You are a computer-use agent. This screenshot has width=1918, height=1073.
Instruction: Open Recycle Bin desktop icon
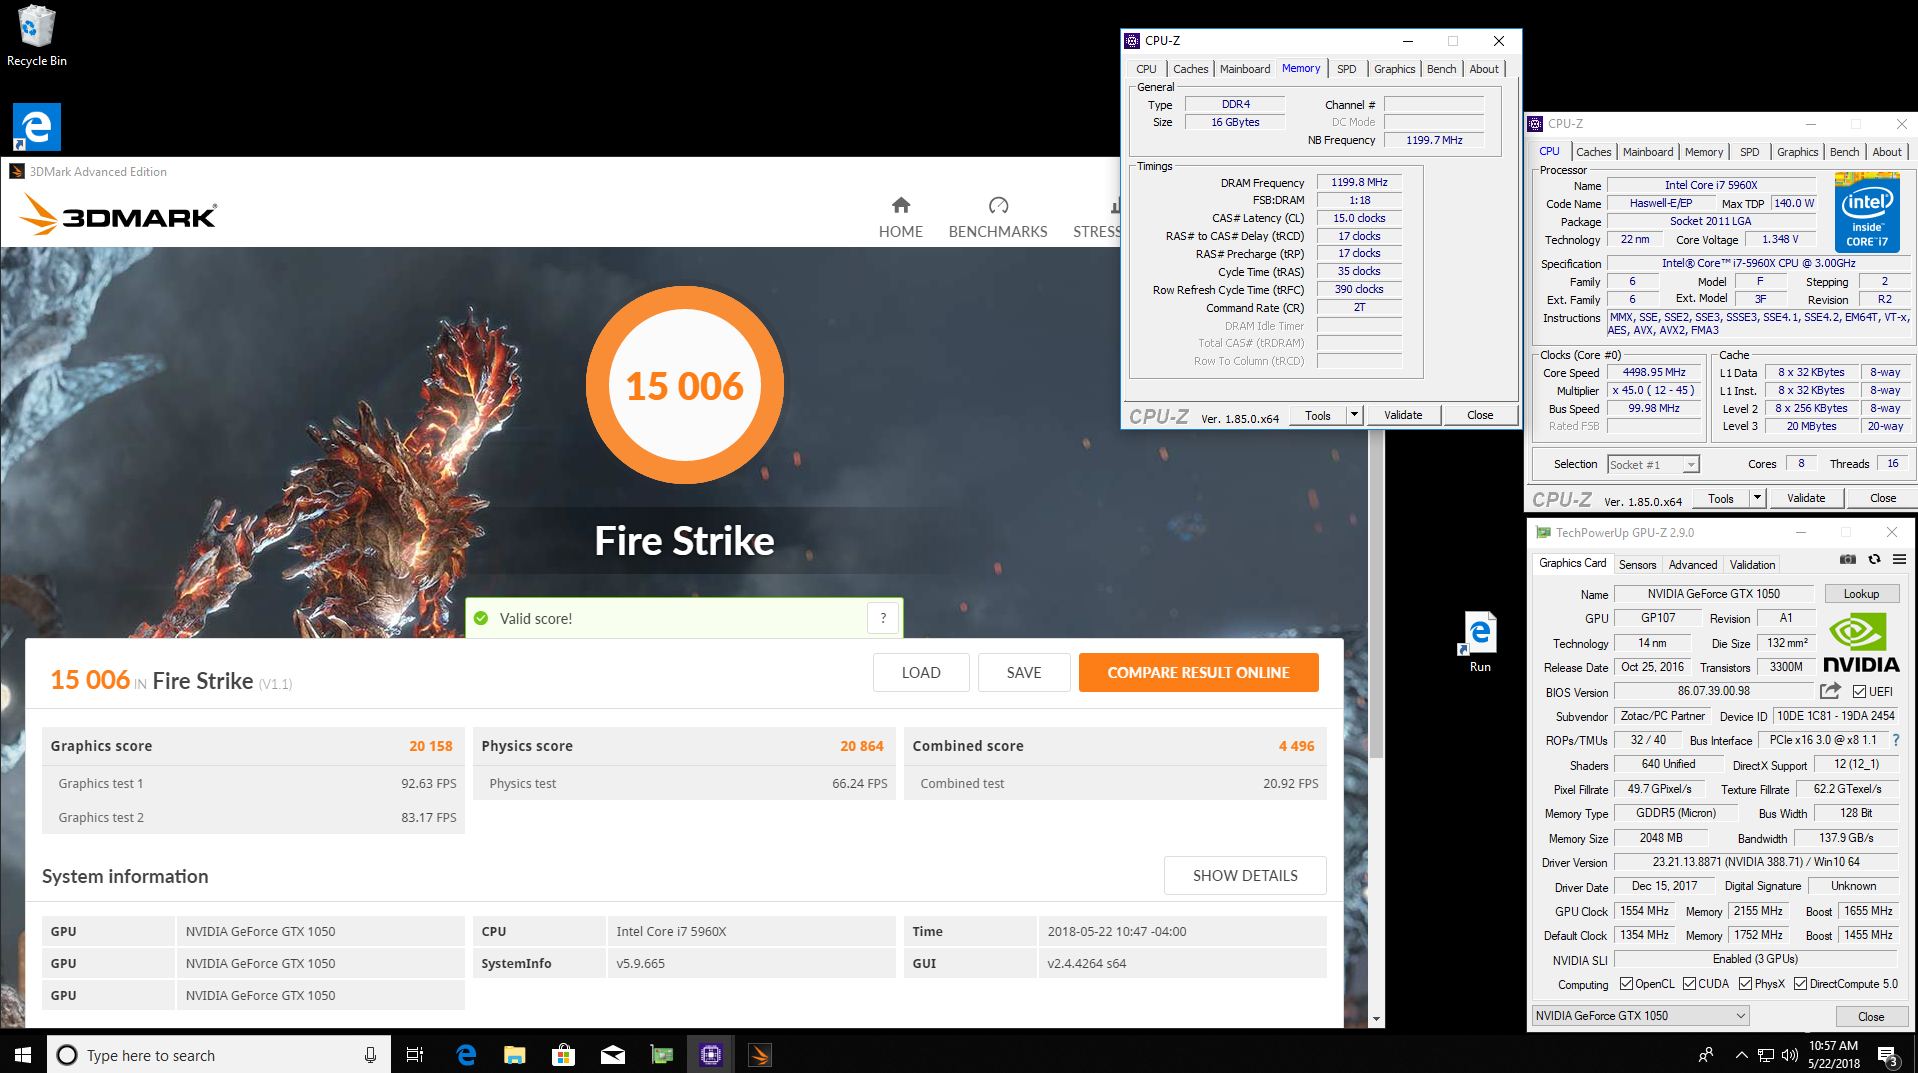(37, 36)
